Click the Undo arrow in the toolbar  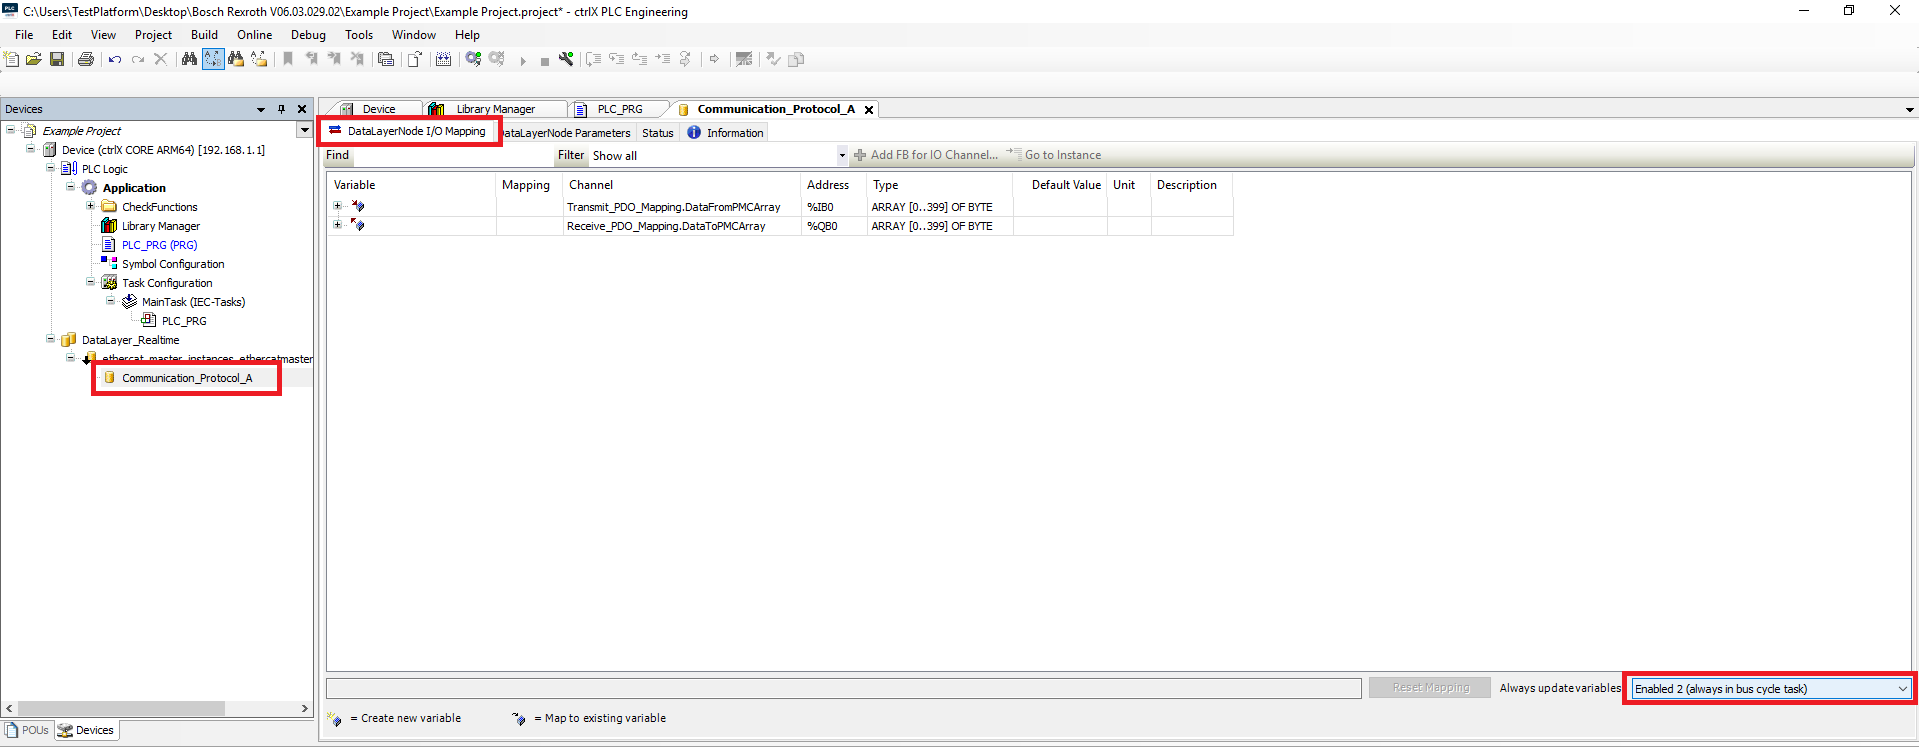tap(115, 60)
